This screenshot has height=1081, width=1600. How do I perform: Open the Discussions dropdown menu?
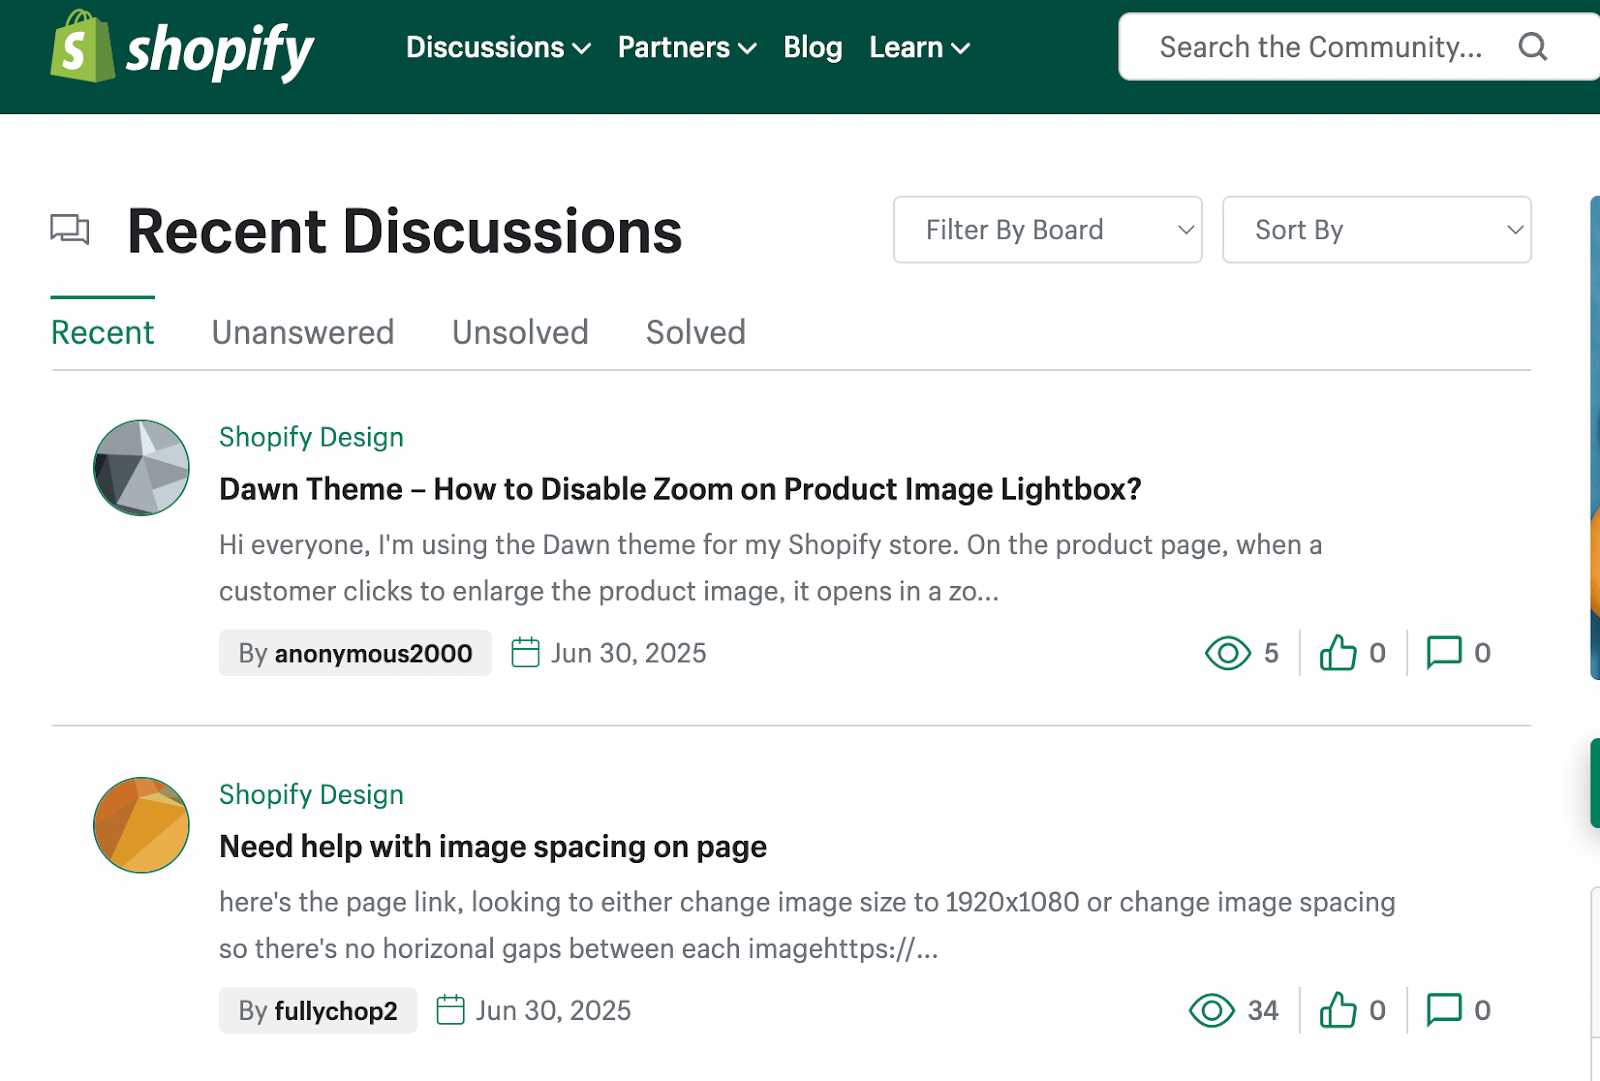(498, 47)
